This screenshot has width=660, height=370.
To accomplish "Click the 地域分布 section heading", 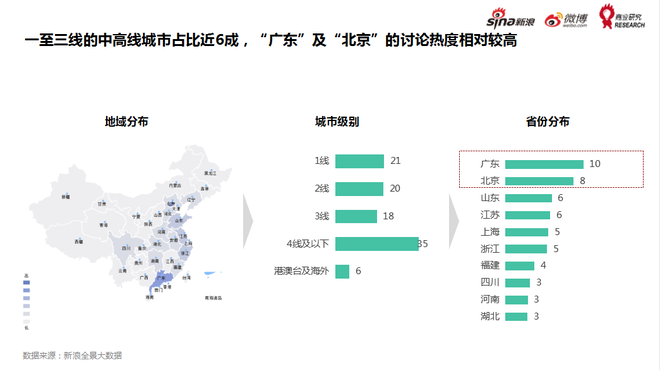I will 126,122.
